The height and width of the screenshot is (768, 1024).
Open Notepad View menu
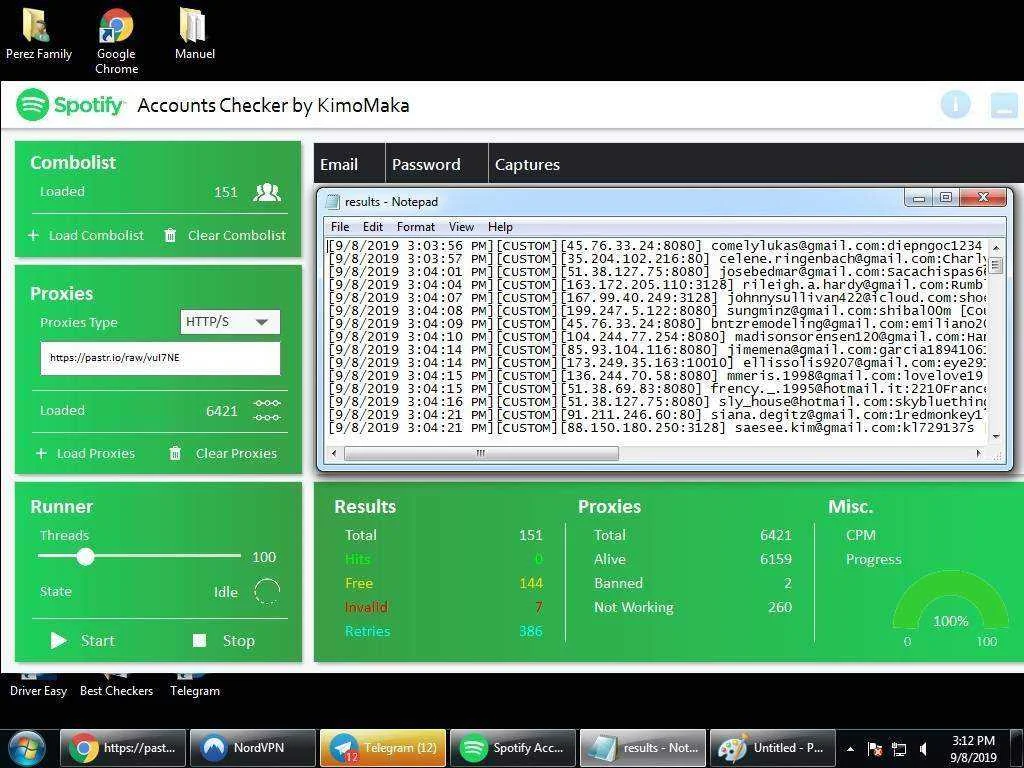click(x=461, y=227)
